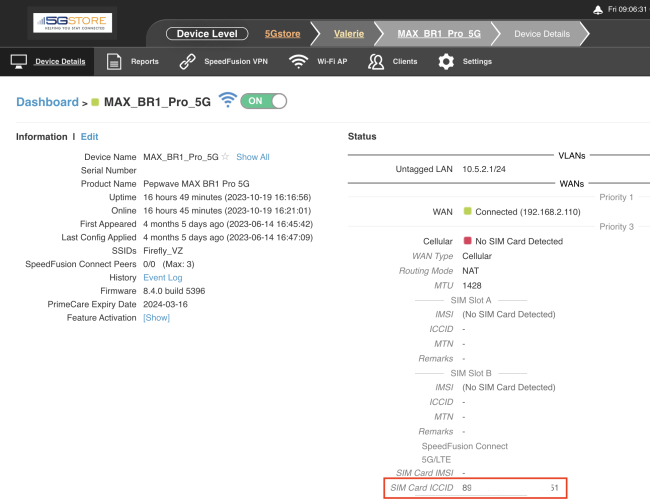Click the 5GStore logo
The width and height of the screenshot is (650, 500).
(73, 22)
